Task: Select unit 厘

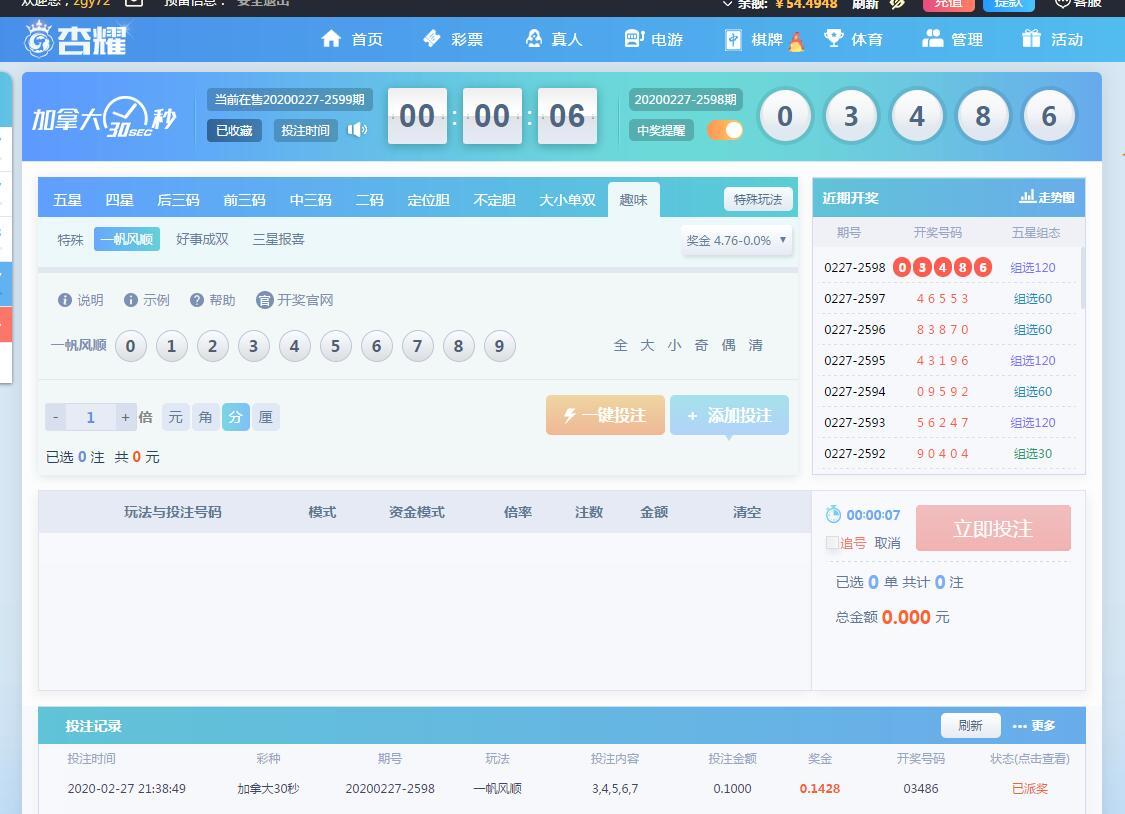Action: 265,417
